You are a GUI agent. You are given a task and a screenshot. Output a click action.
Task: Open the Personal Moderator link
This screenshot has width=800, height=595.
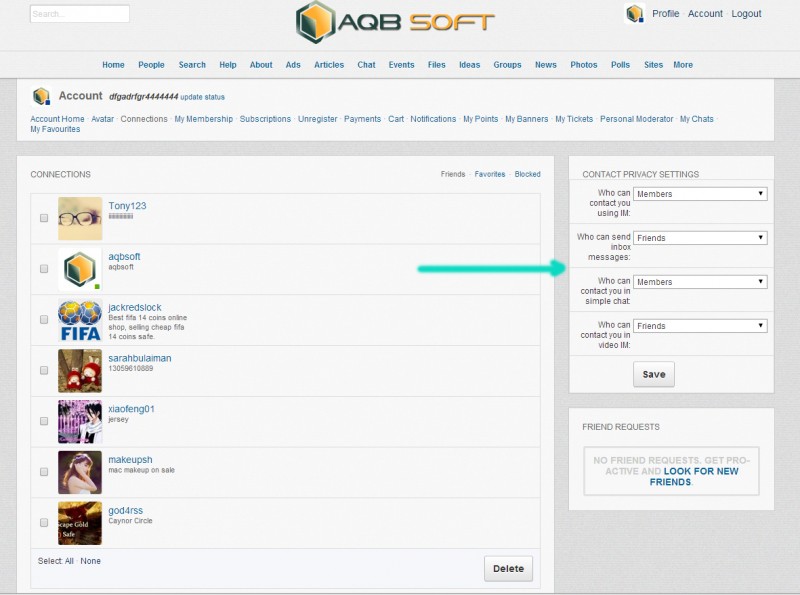coord(637,119)
